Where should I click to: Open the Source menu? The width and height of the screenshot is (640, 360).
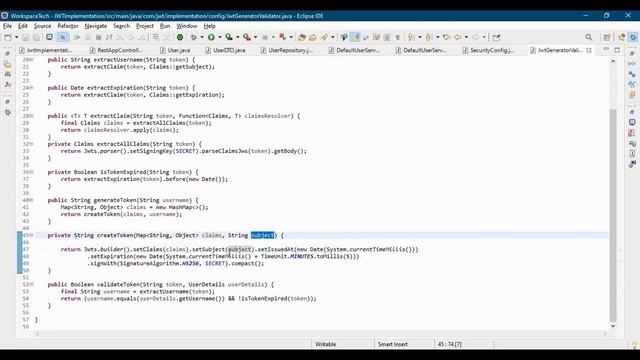click(42, 26)
